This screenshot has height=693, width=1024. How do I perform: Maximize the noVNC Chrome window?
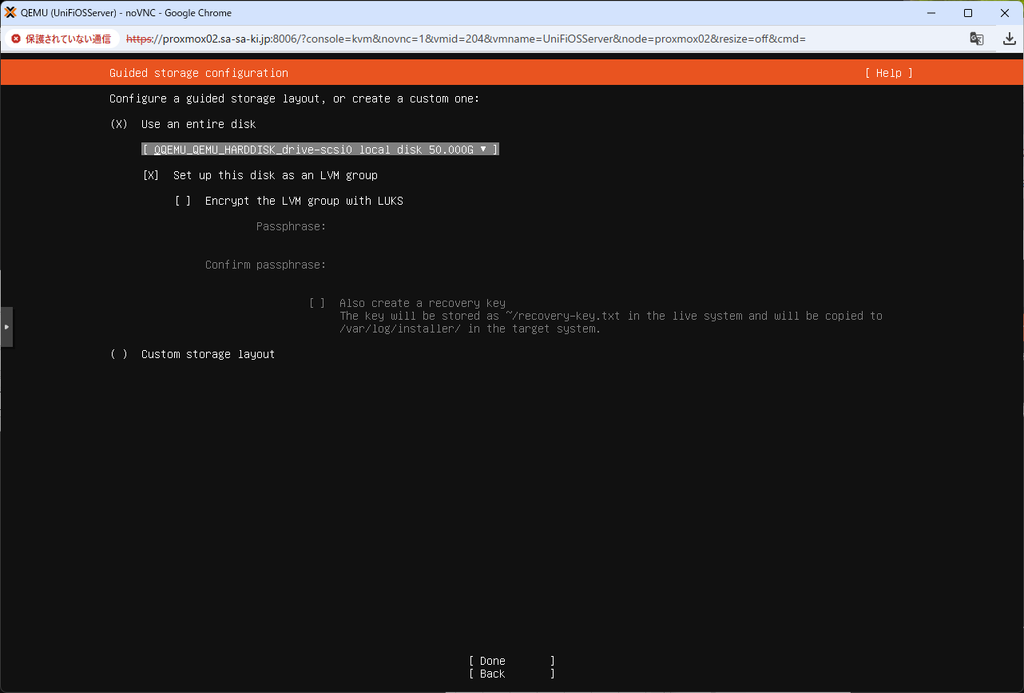coord(968,12)
